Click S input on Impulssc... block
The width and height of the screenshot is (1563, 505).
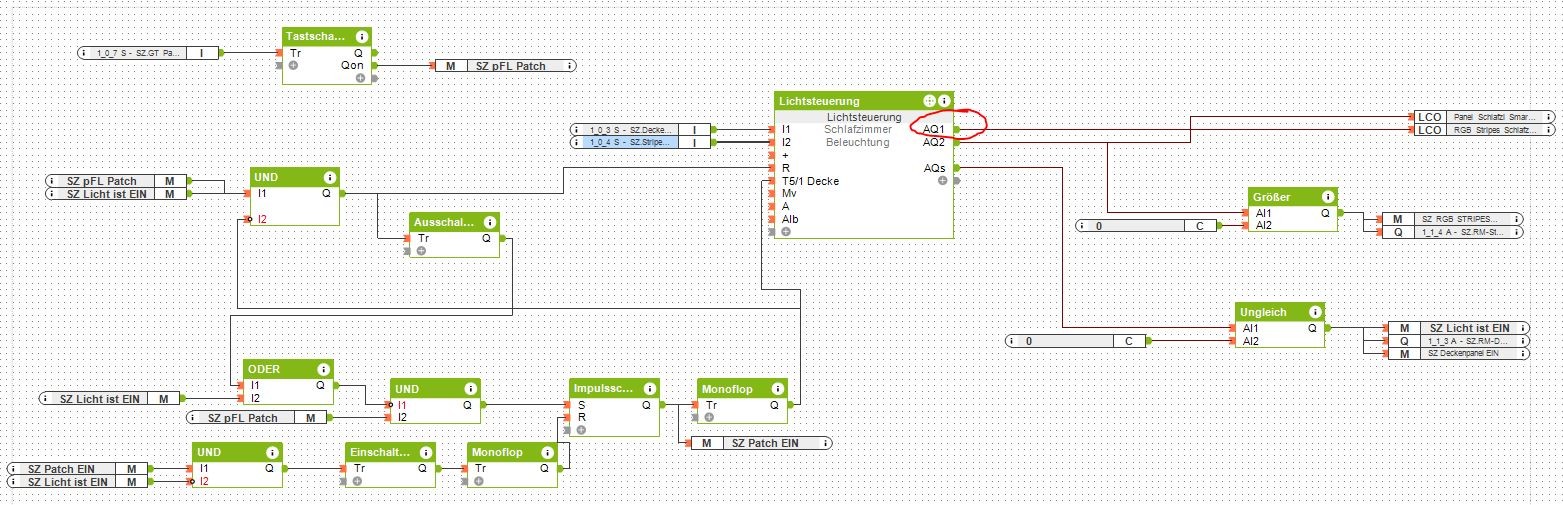[580, 405]
